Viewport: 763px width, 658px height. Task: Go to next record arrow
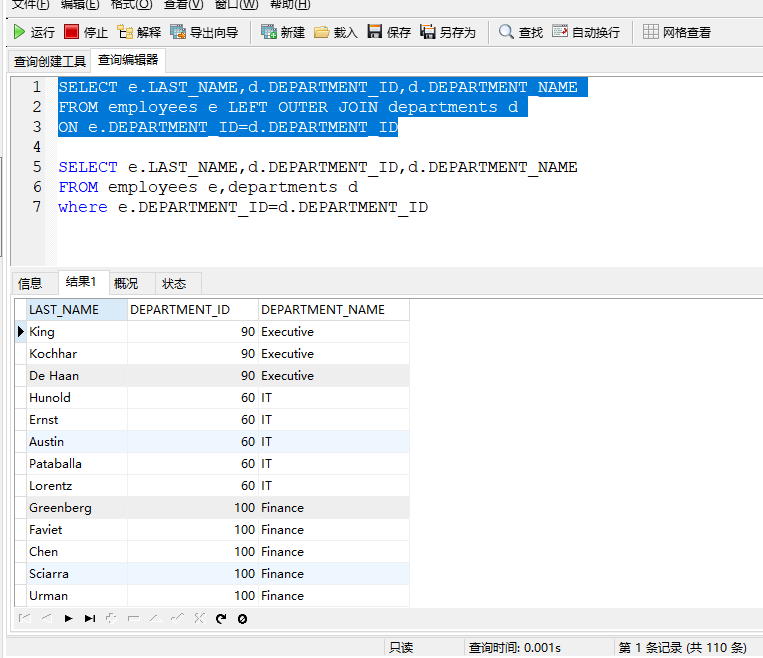point(69,619)
